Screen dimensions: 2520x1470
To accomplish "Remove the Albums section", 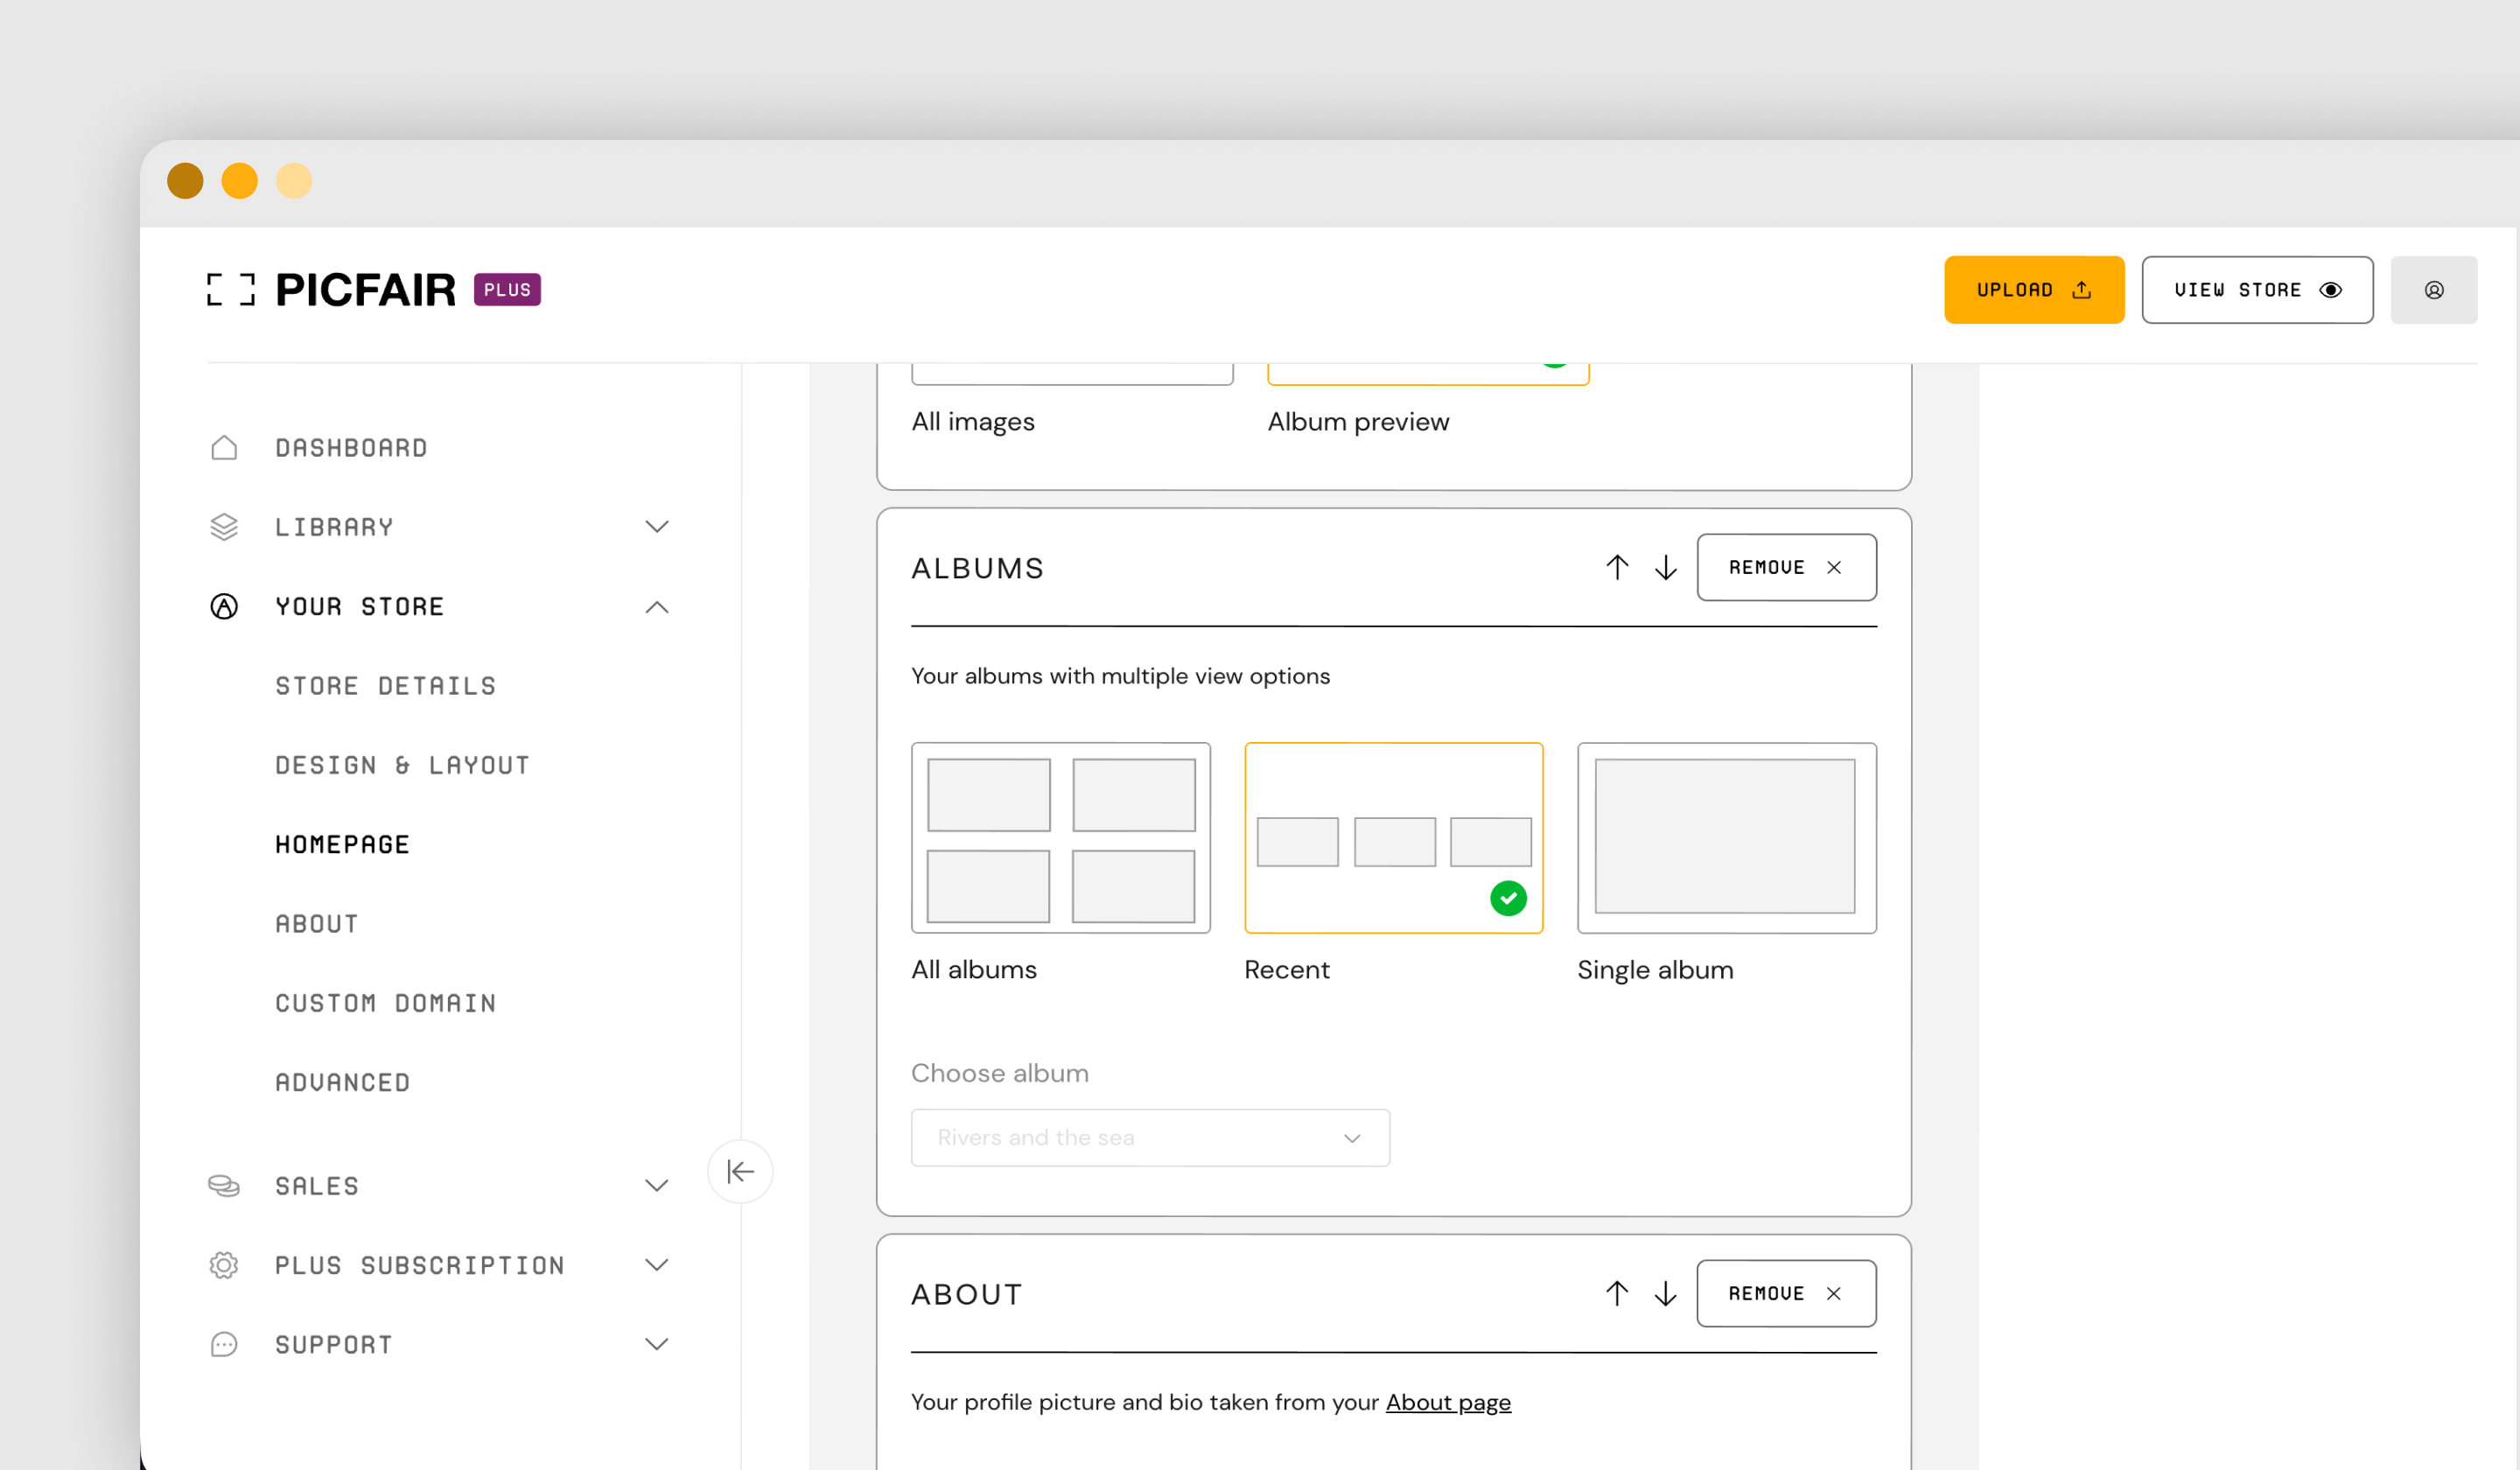I will pos(1786,567).
